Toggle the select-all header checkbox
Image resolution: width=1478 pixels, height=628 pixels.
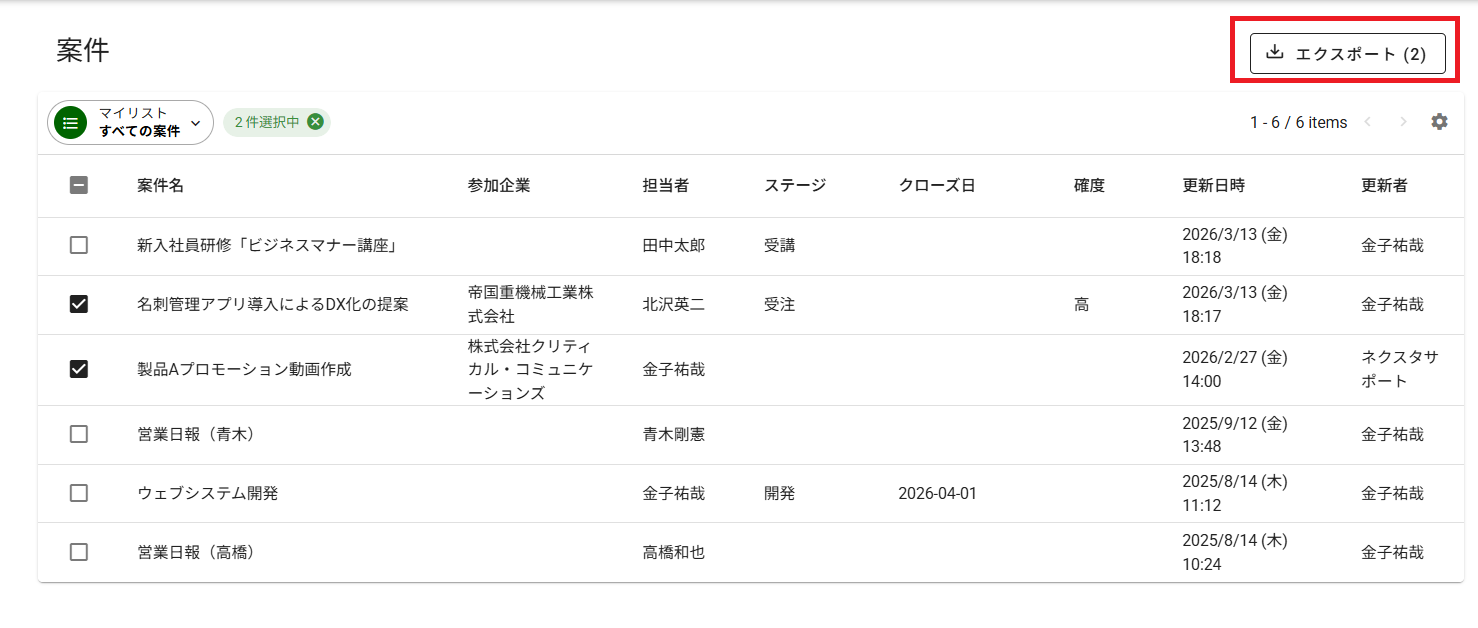click(x=79, y=185)
